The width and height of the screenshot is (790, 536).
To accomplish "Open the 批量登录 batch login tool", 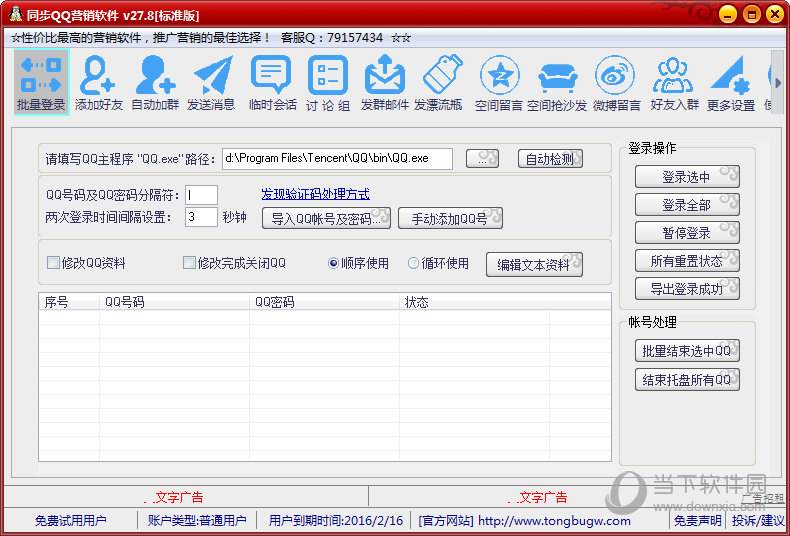I will [41, 82].
